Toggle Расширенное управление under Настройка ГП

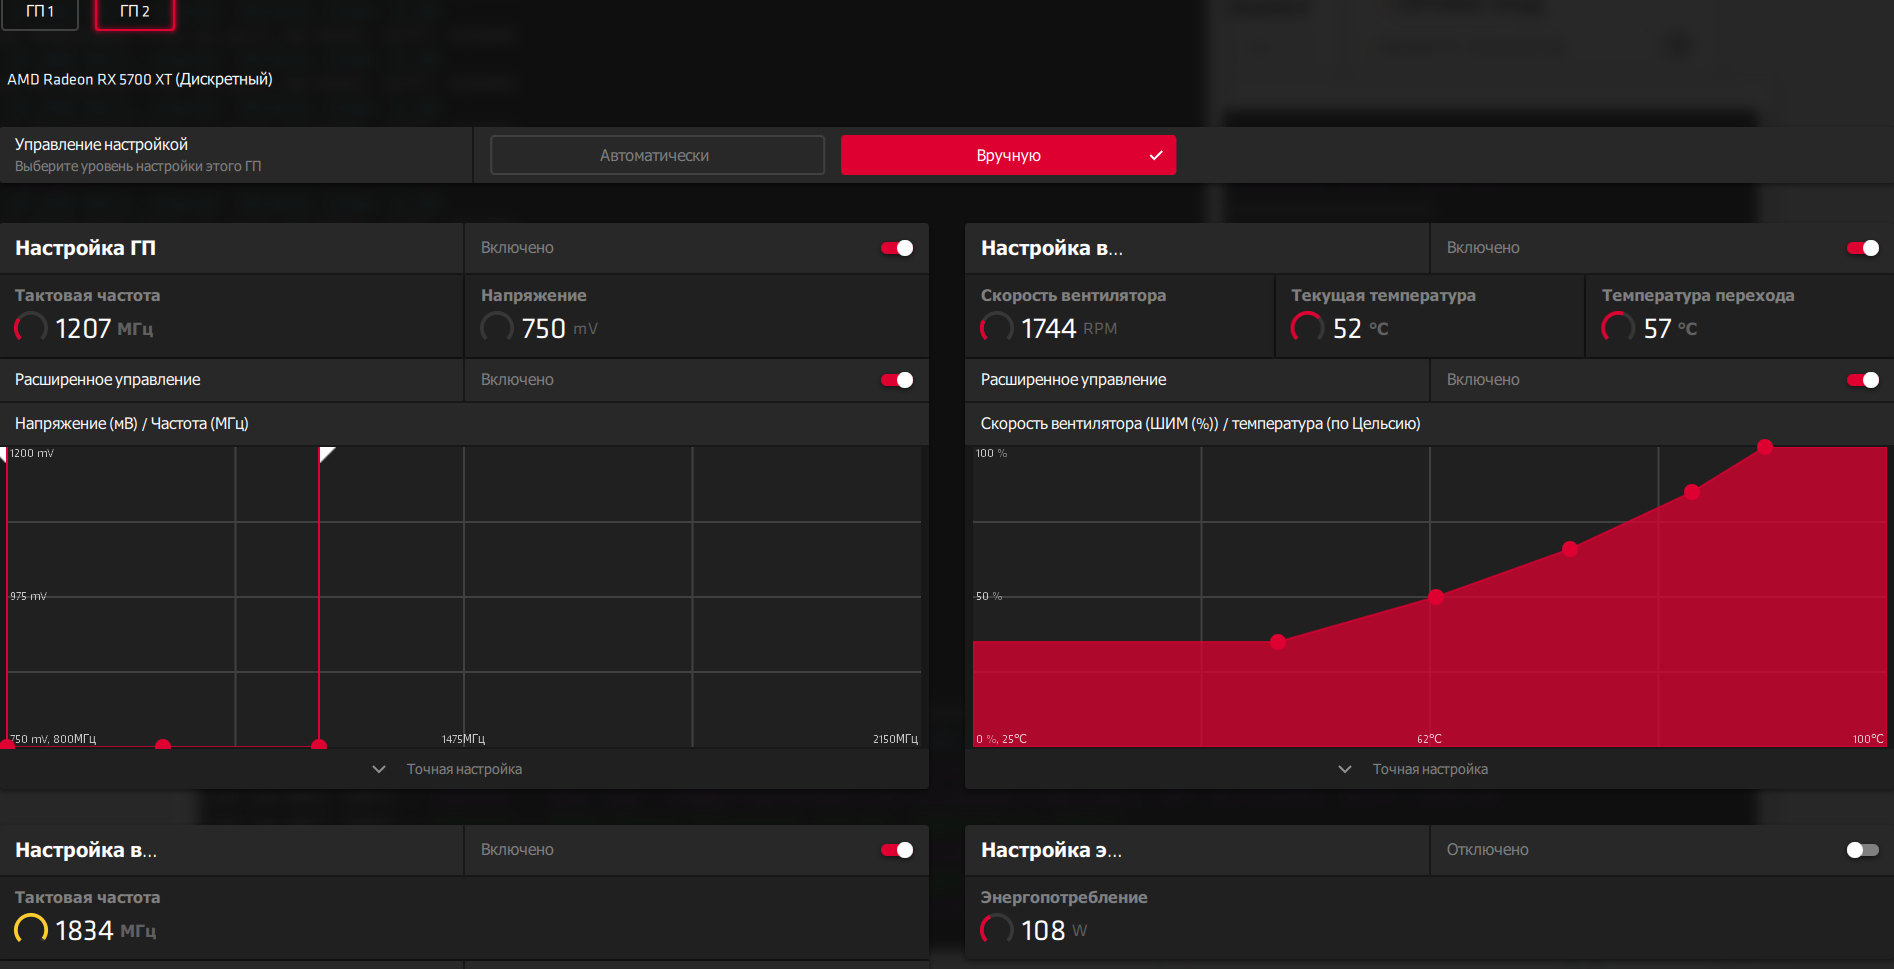tap(897, 380)
